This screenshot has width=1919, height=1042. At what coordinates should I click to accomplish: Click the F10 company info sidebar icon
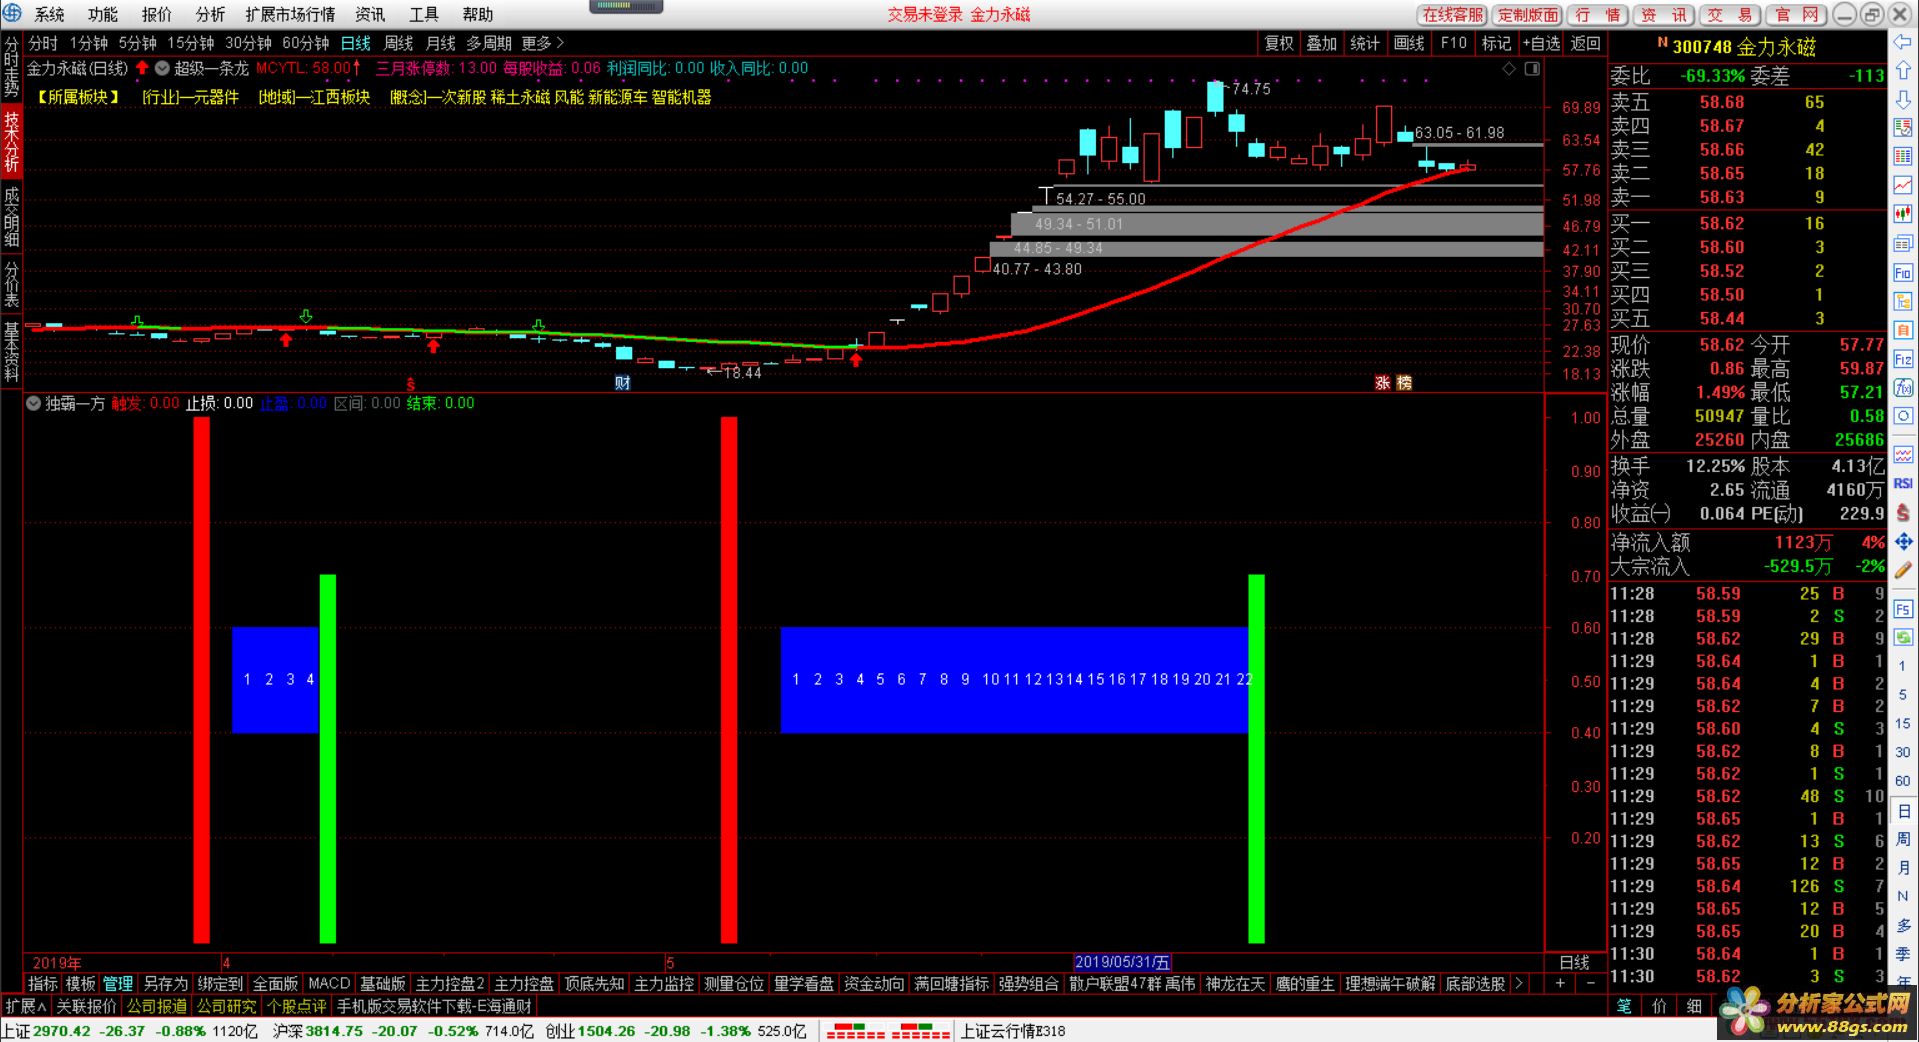pyautogui.click(x=1902, y=273)
